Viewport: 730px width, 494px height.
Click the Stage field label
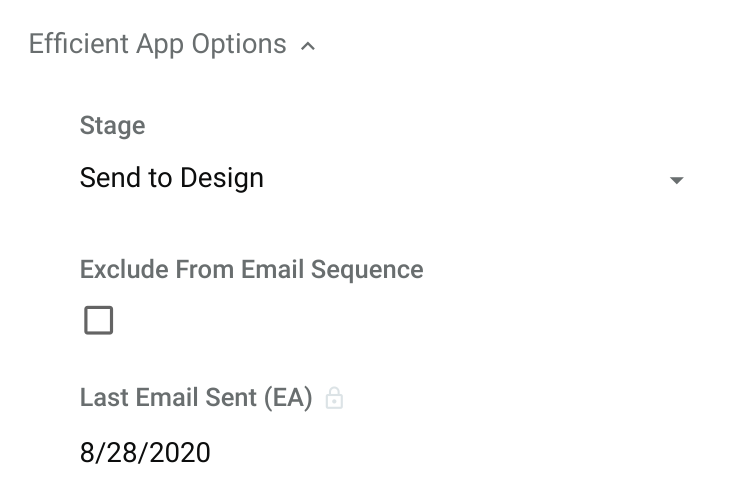tap(113, 126)
